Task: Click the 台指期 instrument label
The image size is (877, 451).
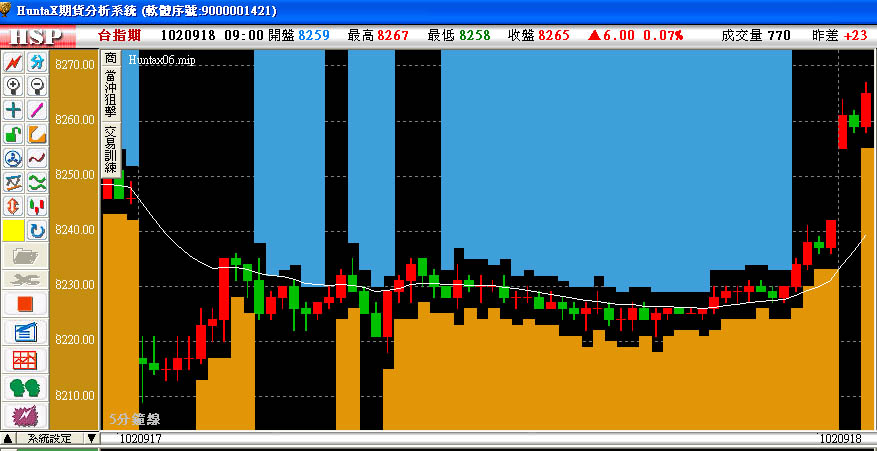Action: point(119,35)
